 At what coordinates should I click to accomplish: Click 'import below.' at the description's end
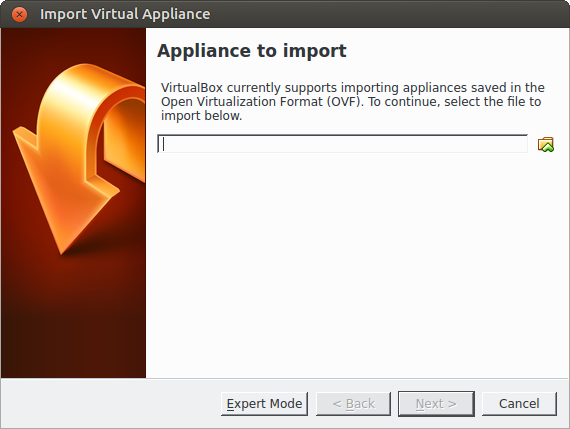[201, 116]
